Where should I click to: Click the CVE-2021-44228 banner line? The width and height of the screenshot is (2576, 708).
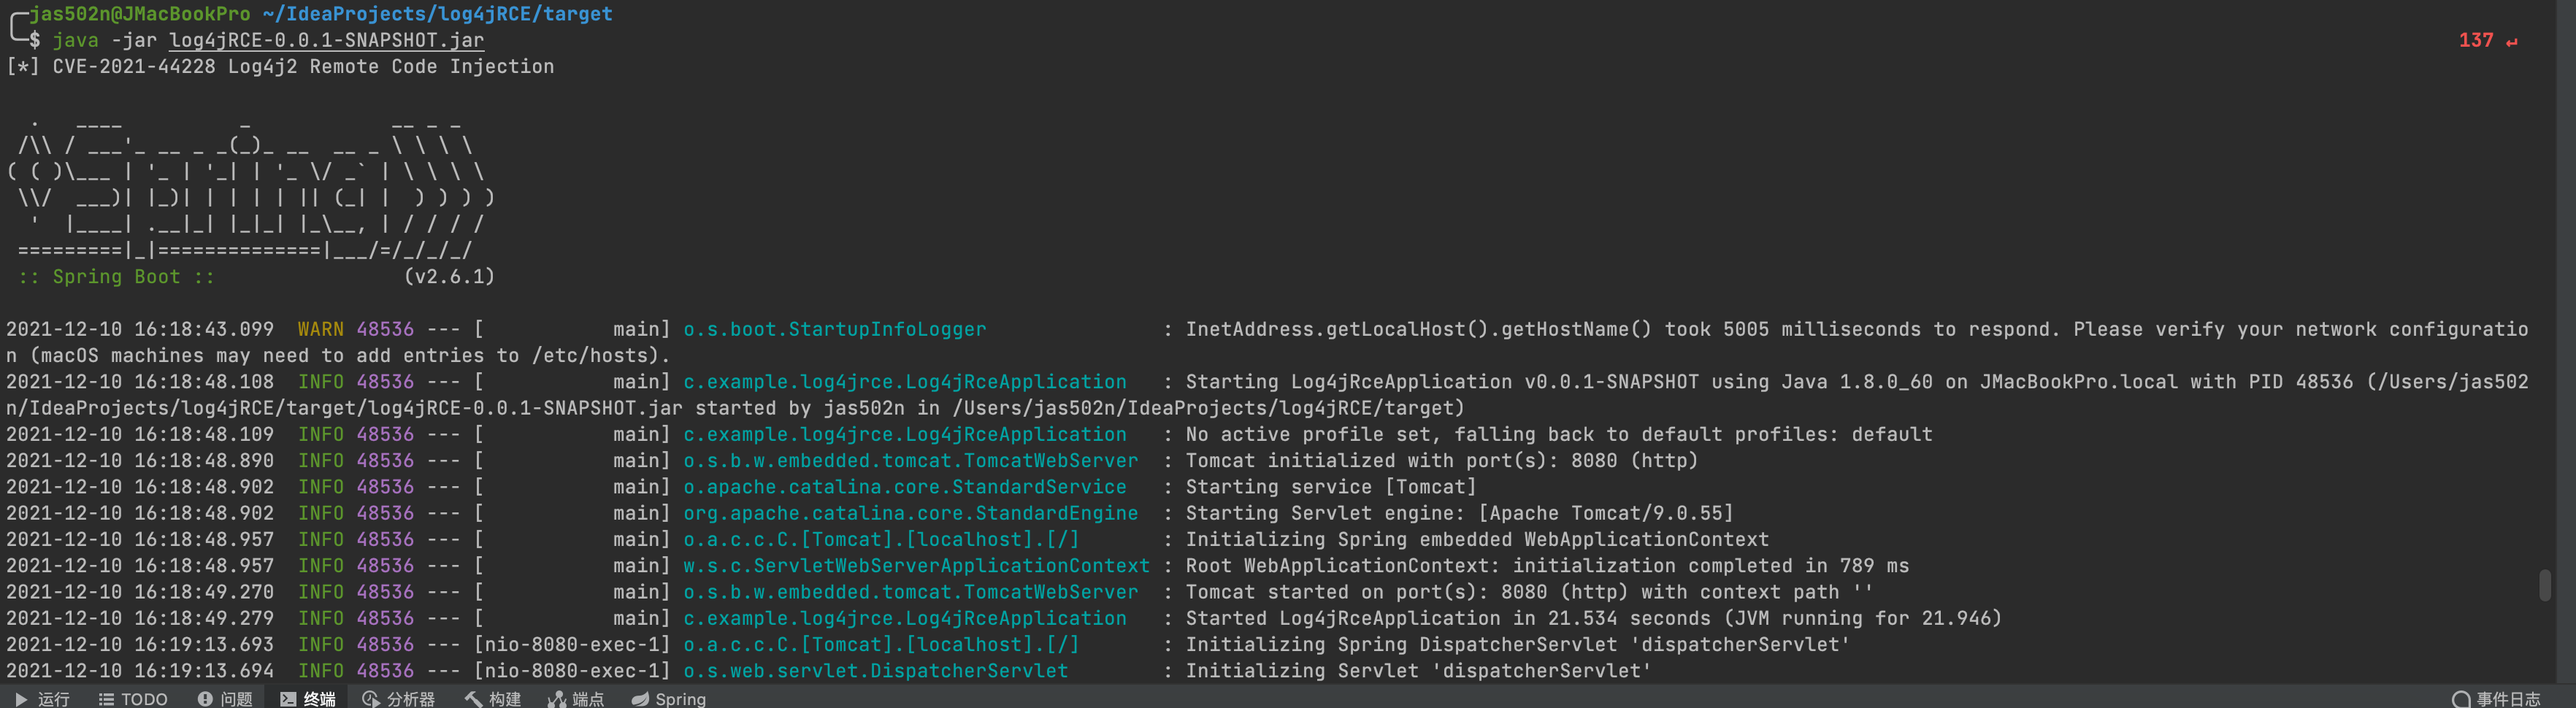click(x=280, y=66)
